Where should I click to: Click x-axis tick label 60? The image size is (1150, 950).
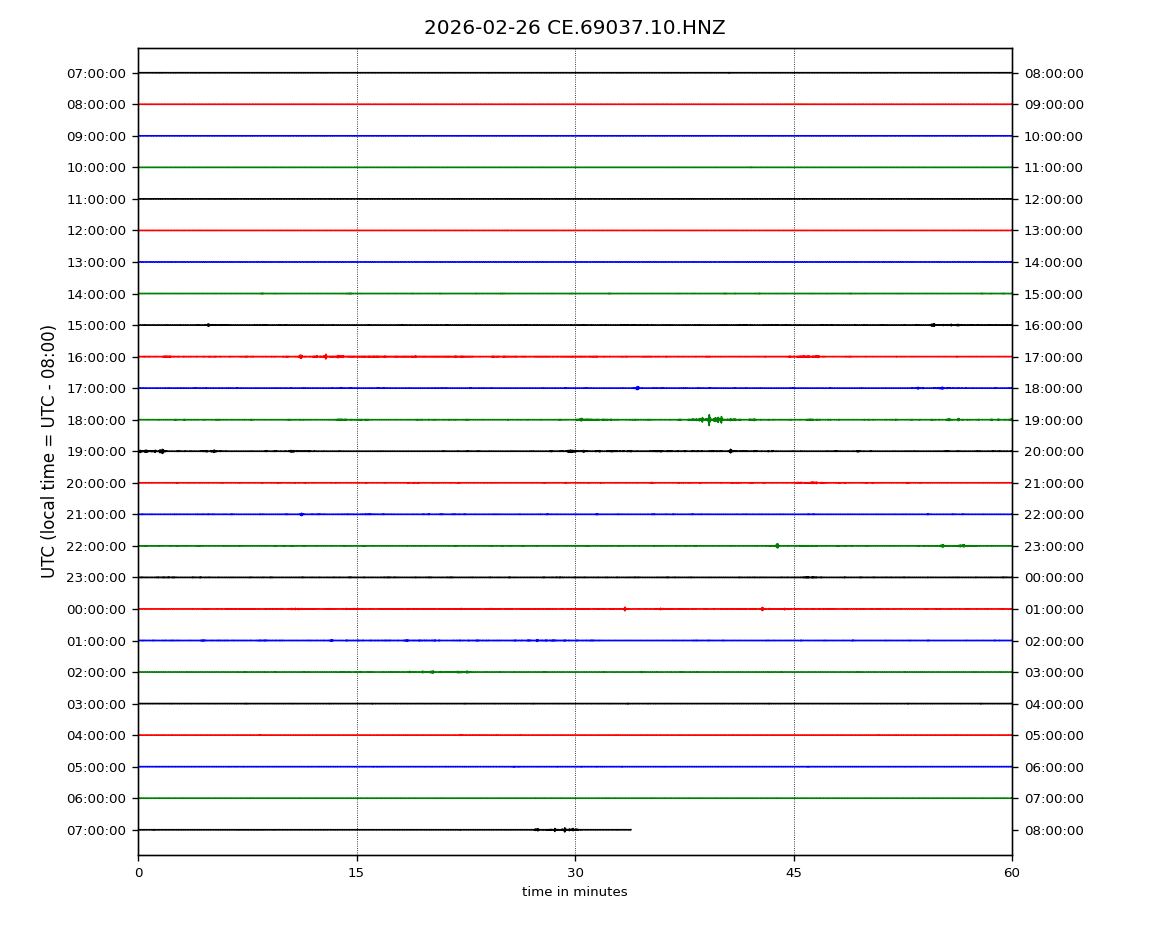point(1012,873)
